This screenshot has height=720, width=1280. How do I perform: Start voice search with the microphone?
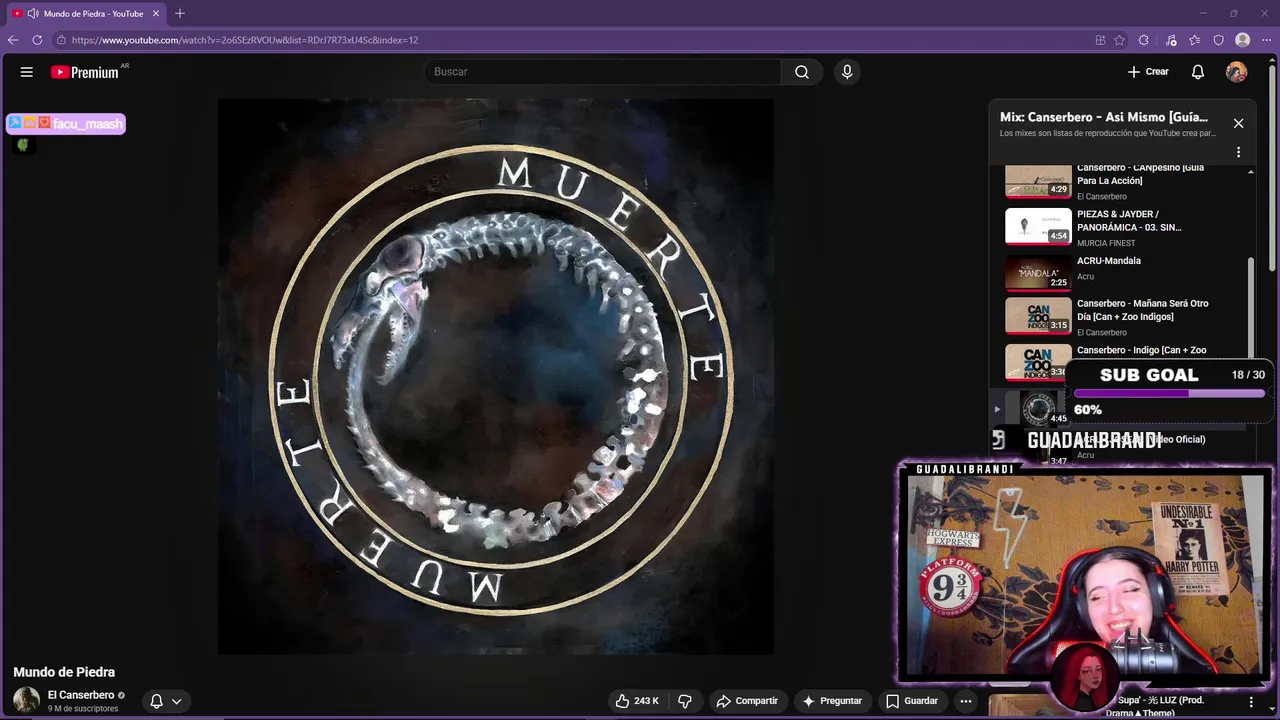pyautogui.click(x=847, y=72)
